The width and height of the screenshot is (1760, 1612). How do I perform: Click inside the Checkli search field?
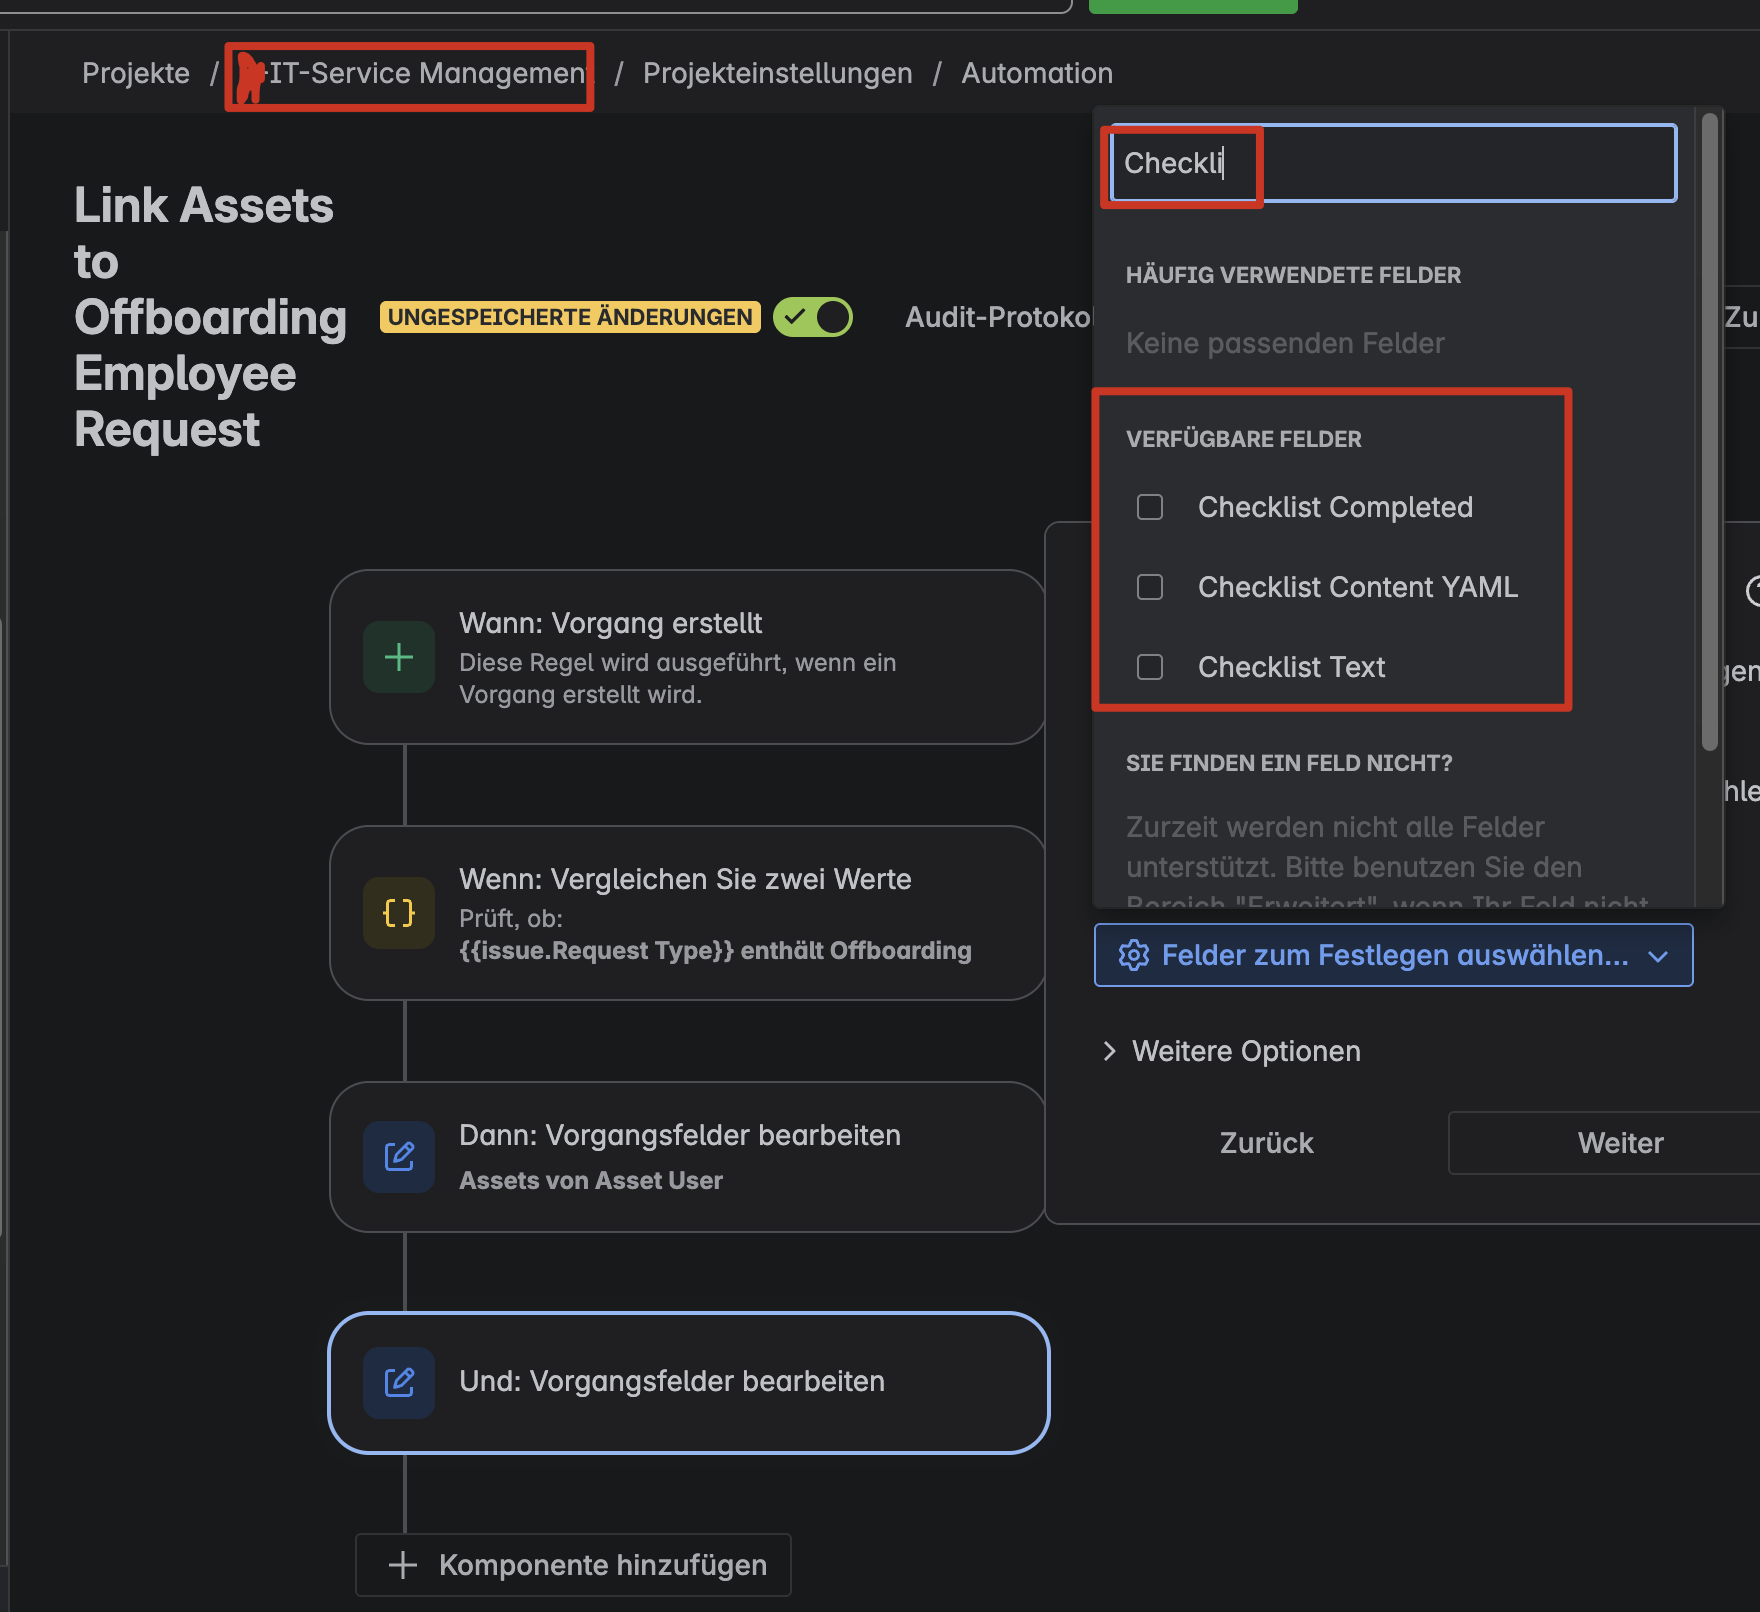tap(1388, 163)
